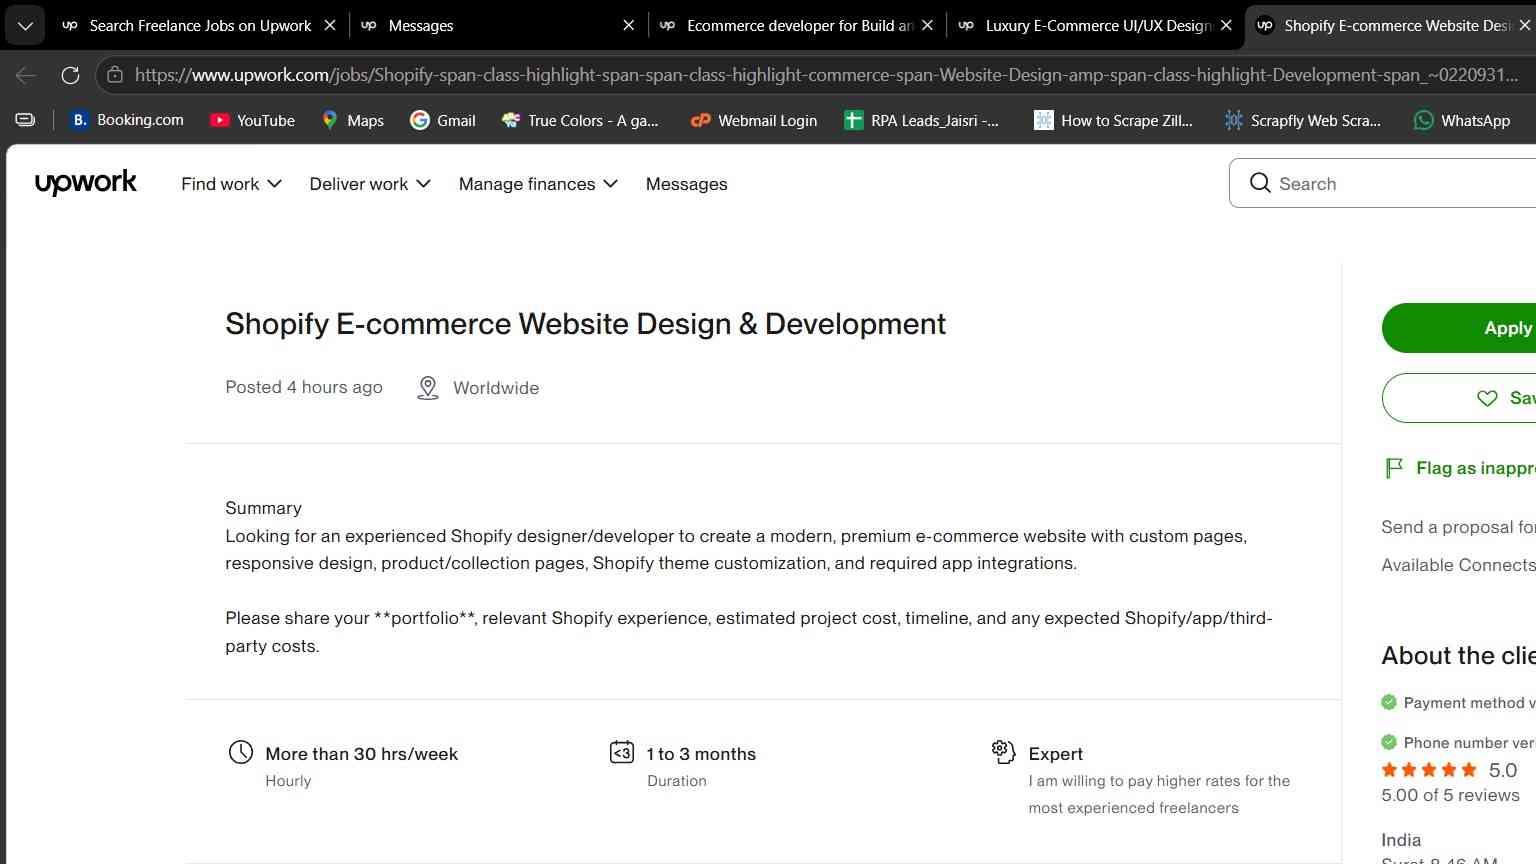This screenshot has height=864, width=1536.
Task: Click the Flag as inappropriate flag icon
Action: 1394,468
